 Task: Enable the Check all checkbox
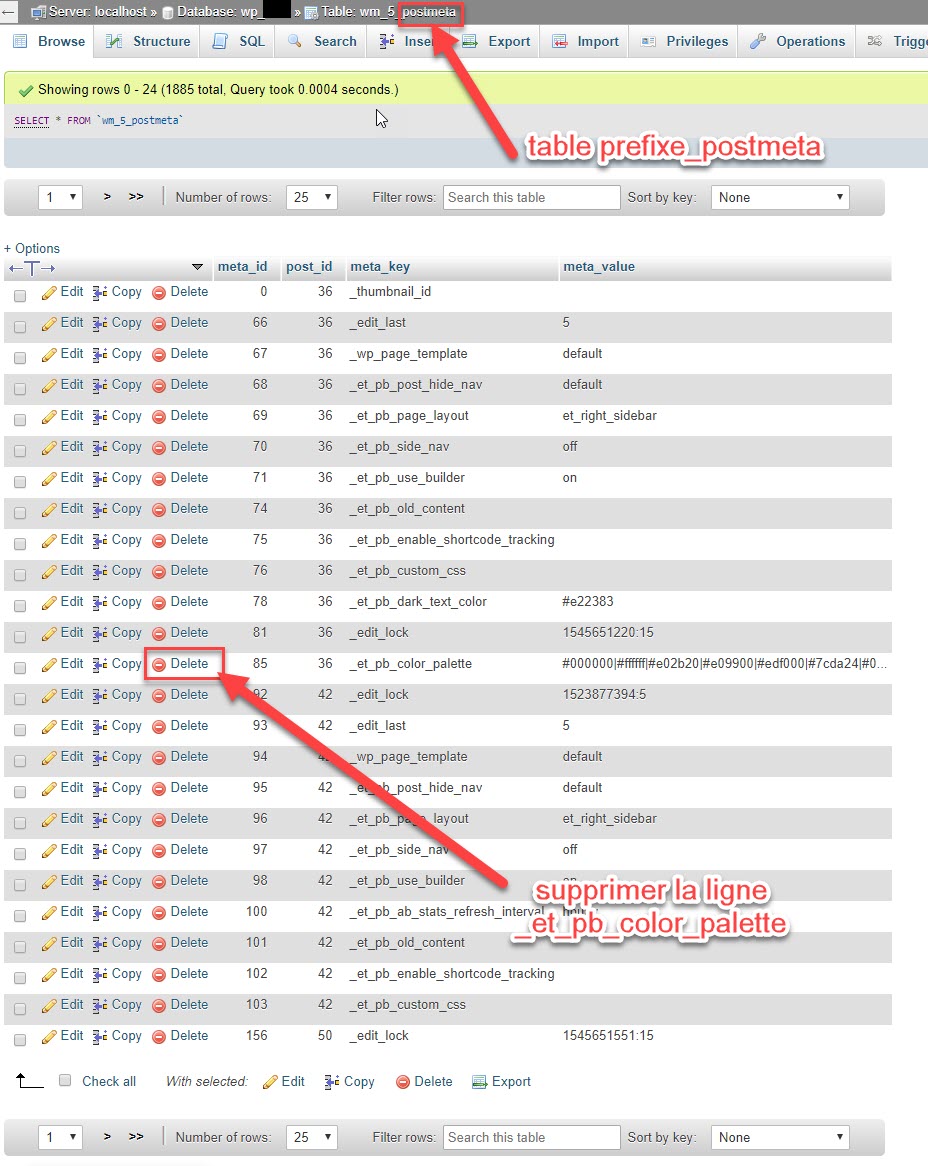65,1081
